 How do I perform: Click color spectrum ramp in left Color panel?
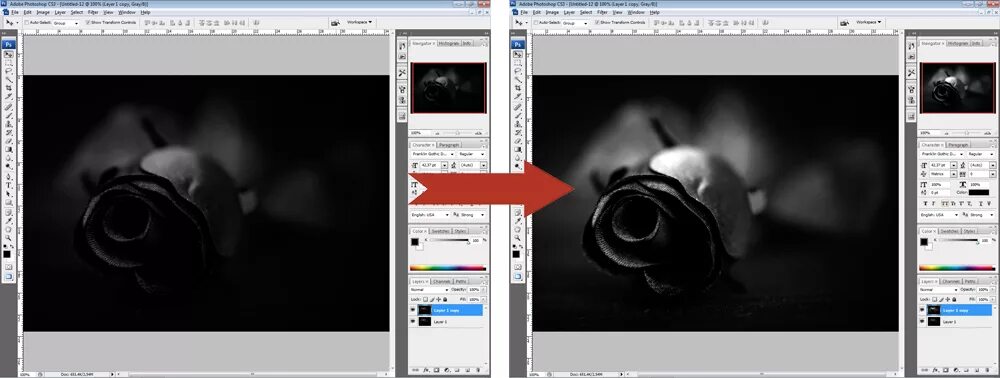coord(448,268)
